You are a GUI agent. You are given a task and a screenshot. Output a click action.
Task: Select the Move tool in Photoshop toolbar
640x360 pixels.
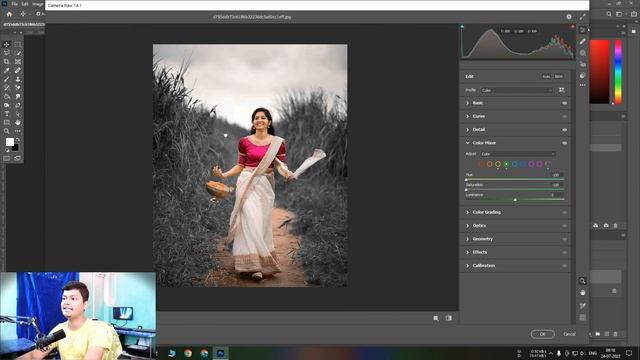point(7,44)
